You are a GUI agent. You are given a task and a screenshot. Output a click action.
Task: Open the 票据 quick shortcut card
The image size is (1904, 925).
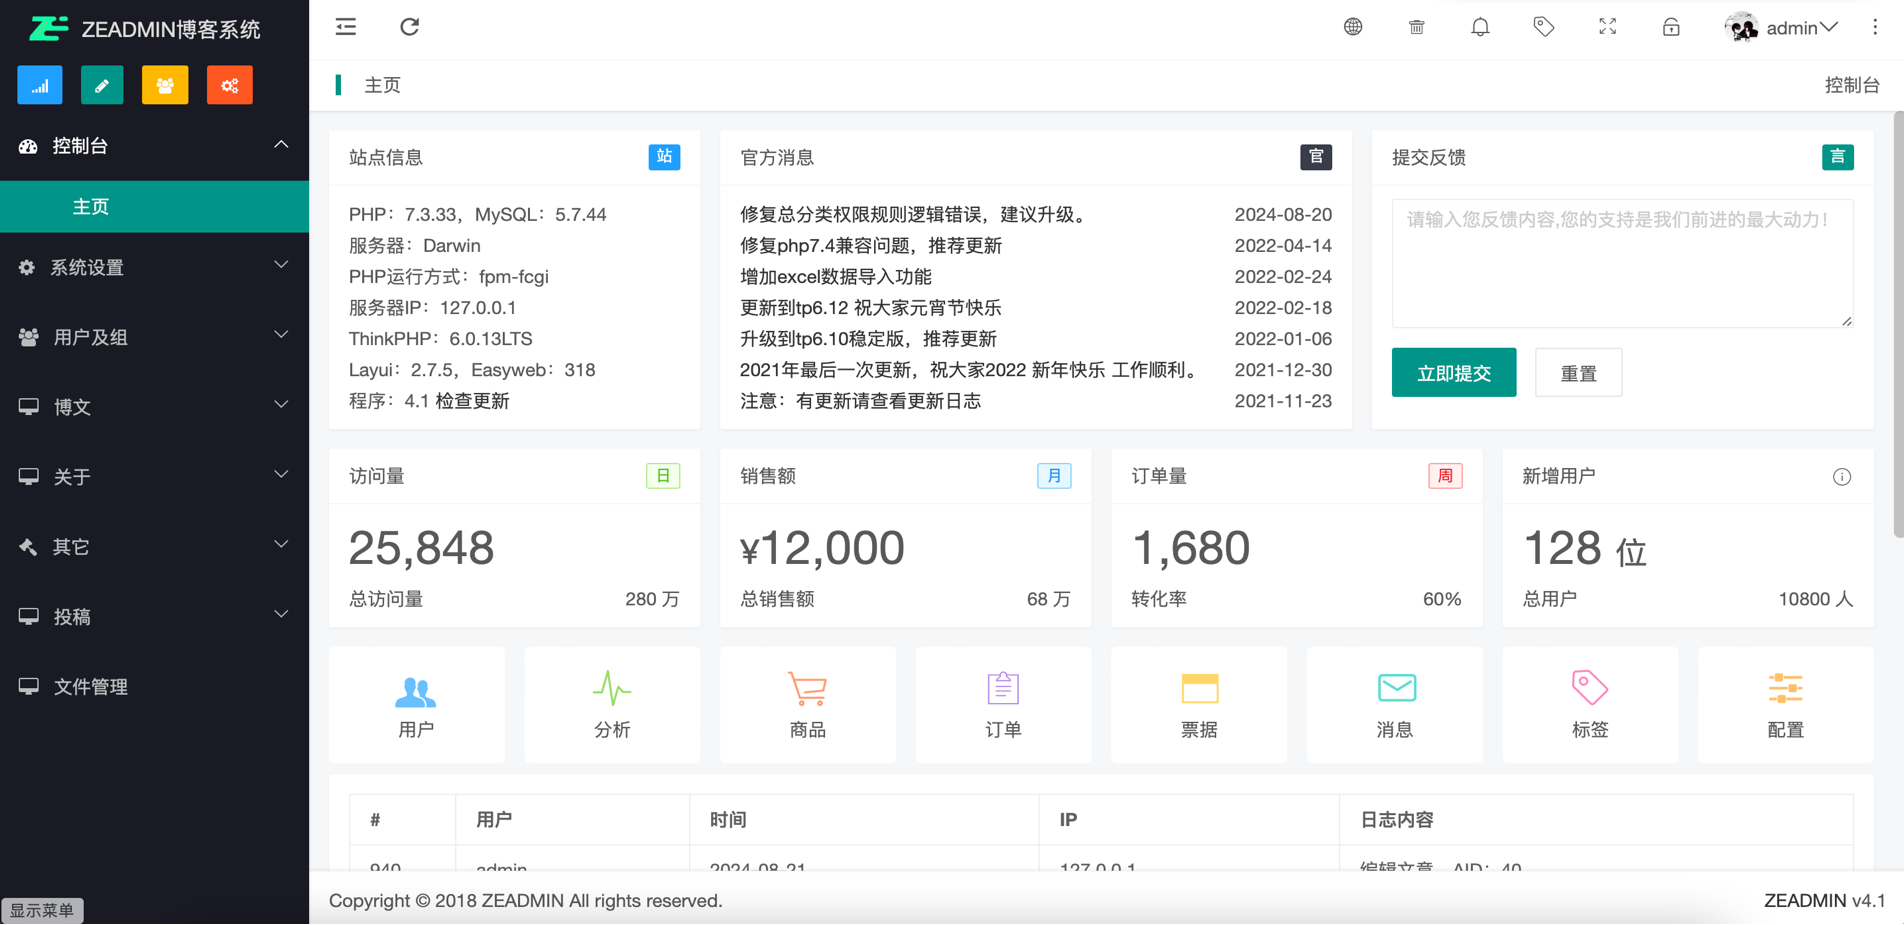(x=1199, y=705)
